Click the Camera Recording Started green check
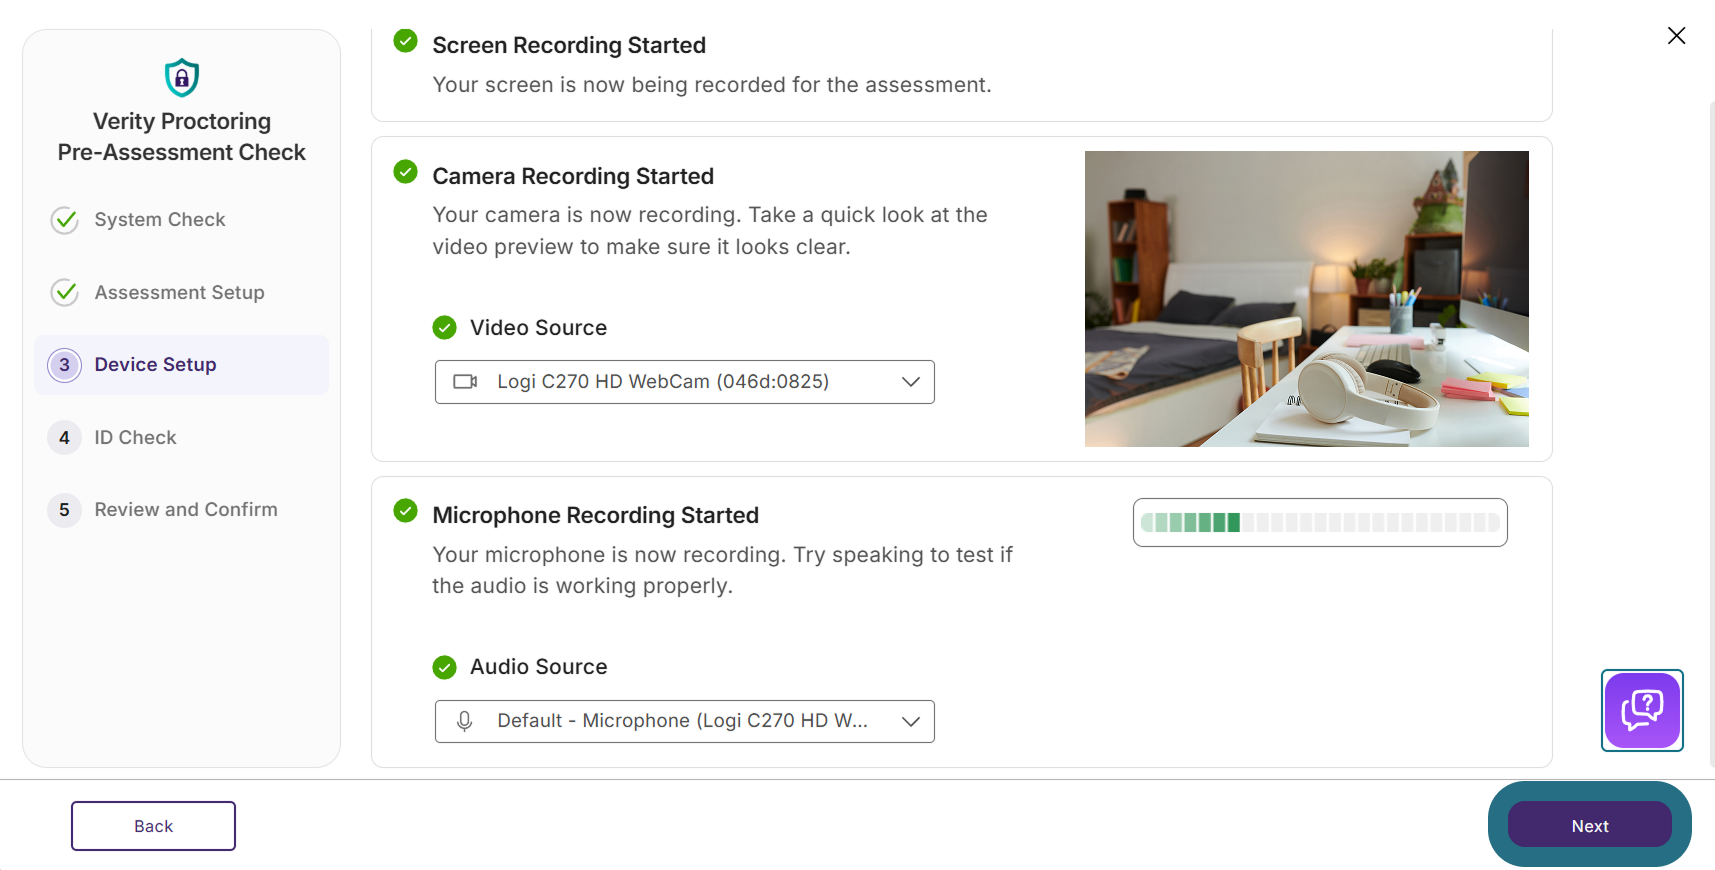Screen dimensions: 1715x870 tap(405, 172)
